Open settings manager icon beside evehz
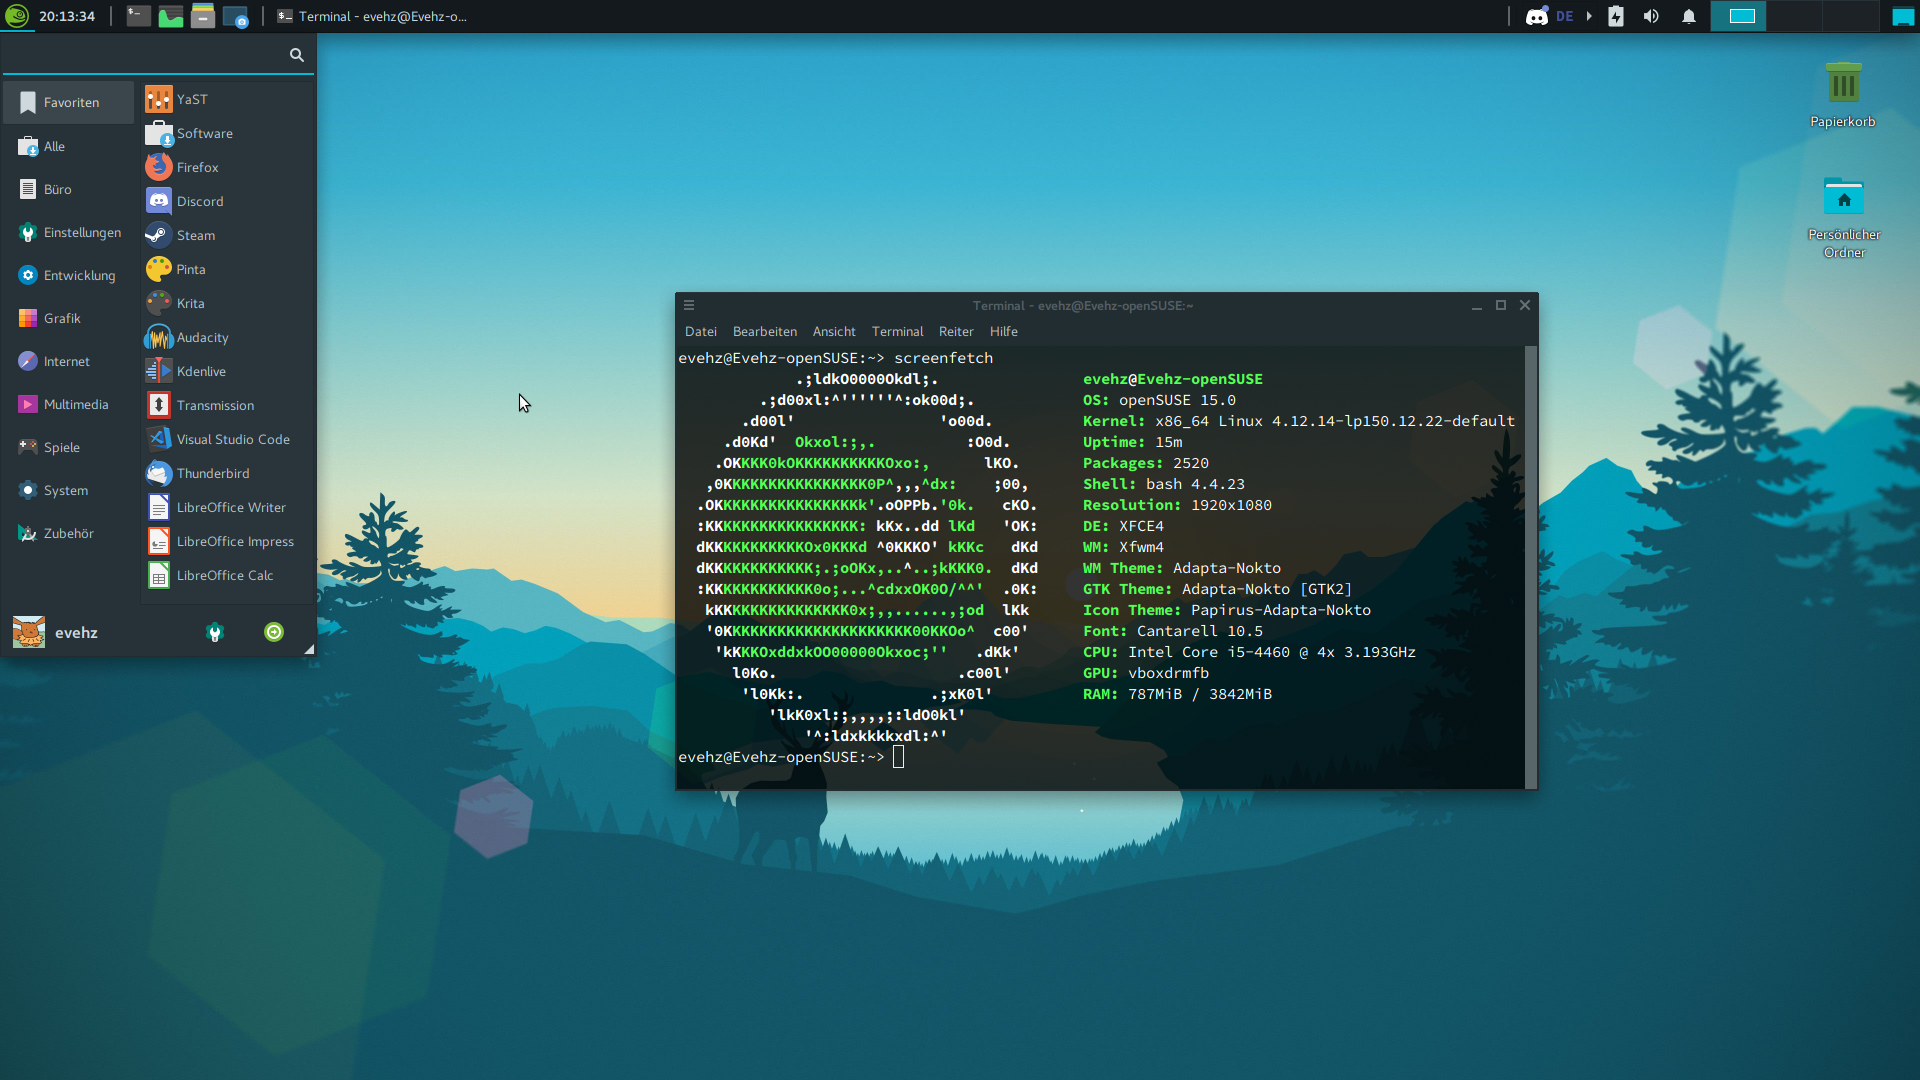The image size is (1920, 1080). click(x=214, y=632)
